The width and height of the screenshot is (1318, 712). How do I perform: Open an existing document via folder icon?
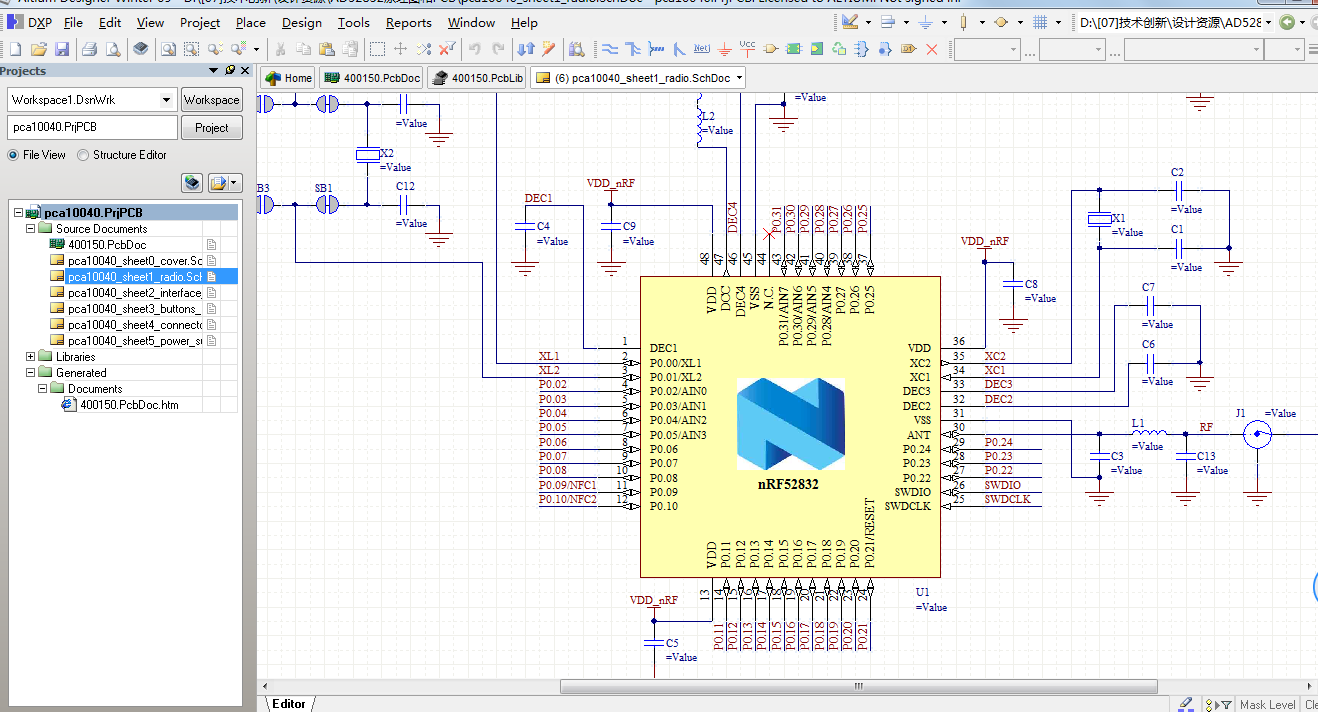click(x=39, y=49)
